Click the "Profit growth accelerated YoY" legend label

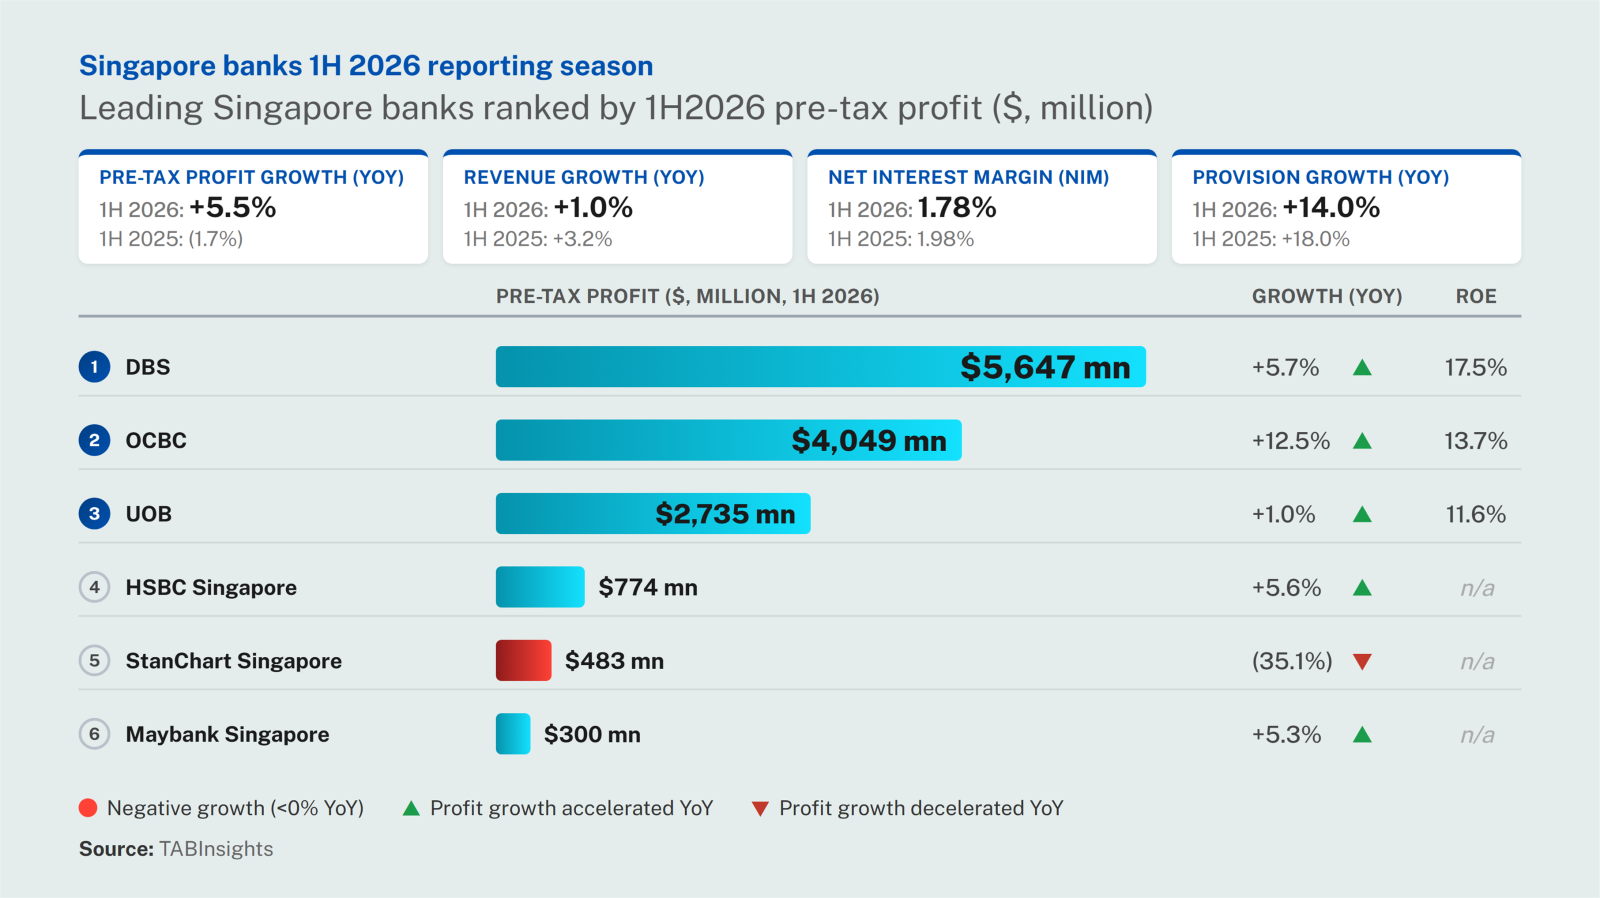point(572,808)
